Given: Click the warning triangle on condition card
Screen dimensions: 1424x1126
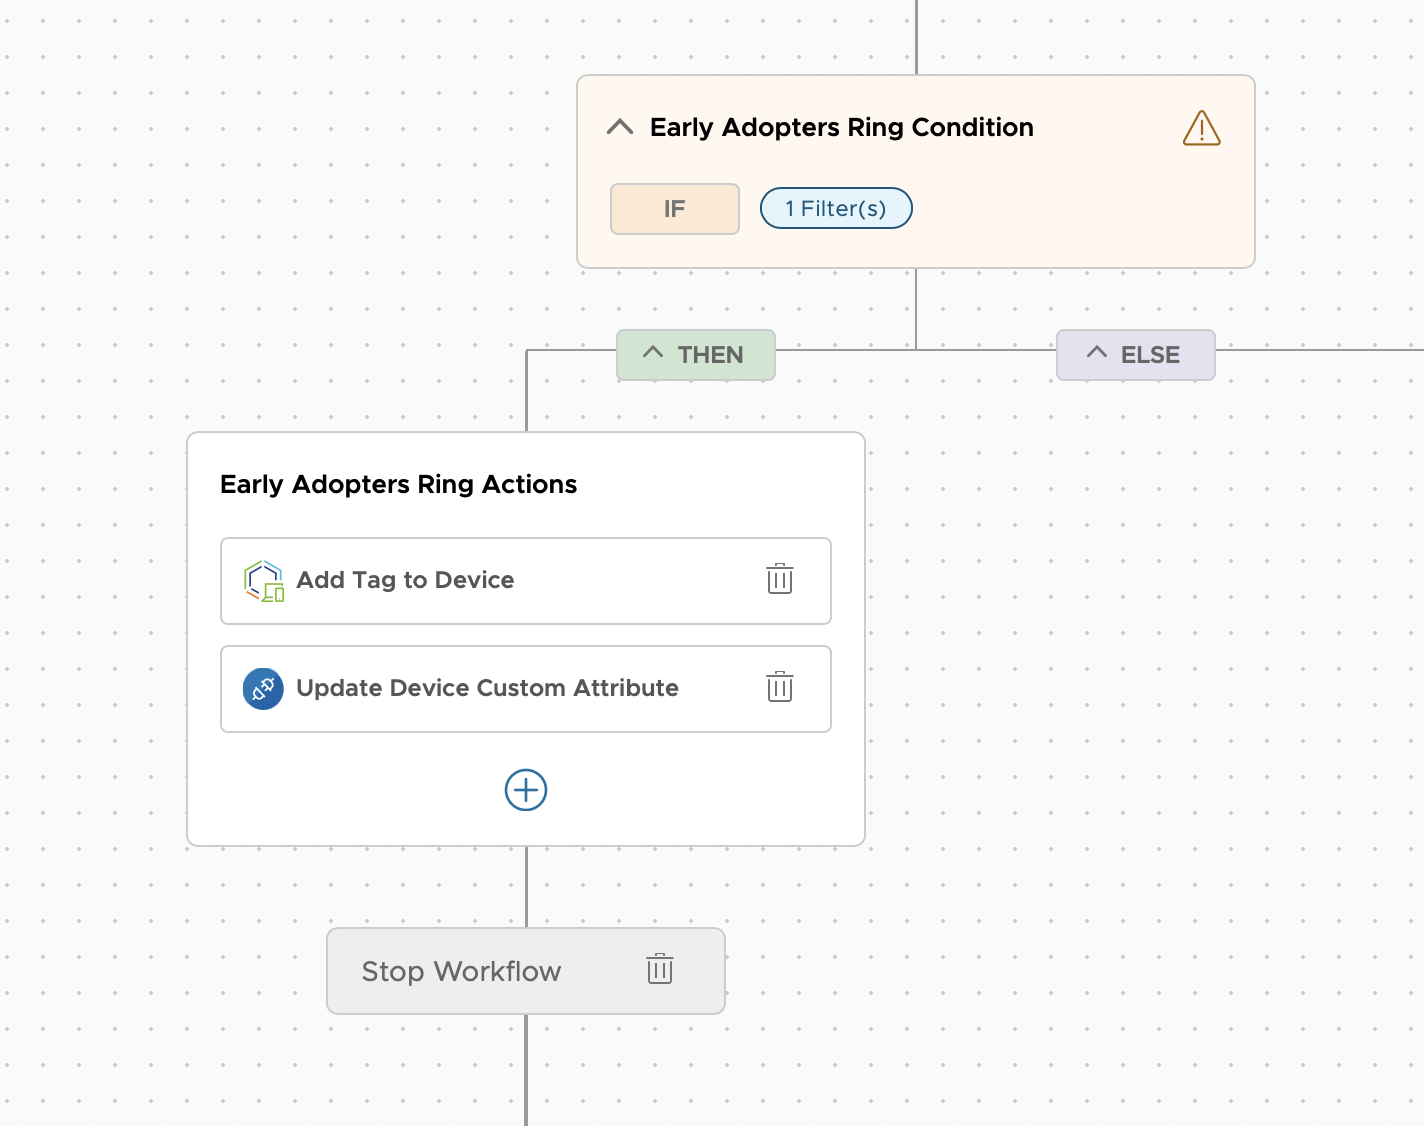Looking at the screenshot, I should (1201, 129).
